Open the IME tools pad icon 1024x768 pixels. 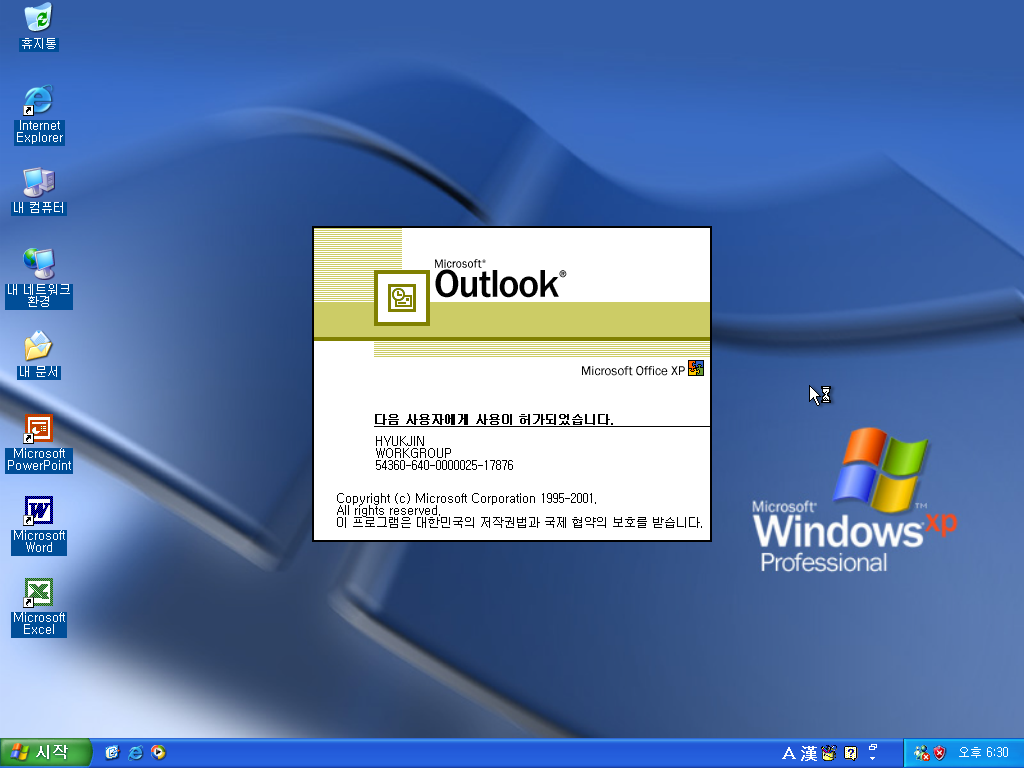point(829,754)
